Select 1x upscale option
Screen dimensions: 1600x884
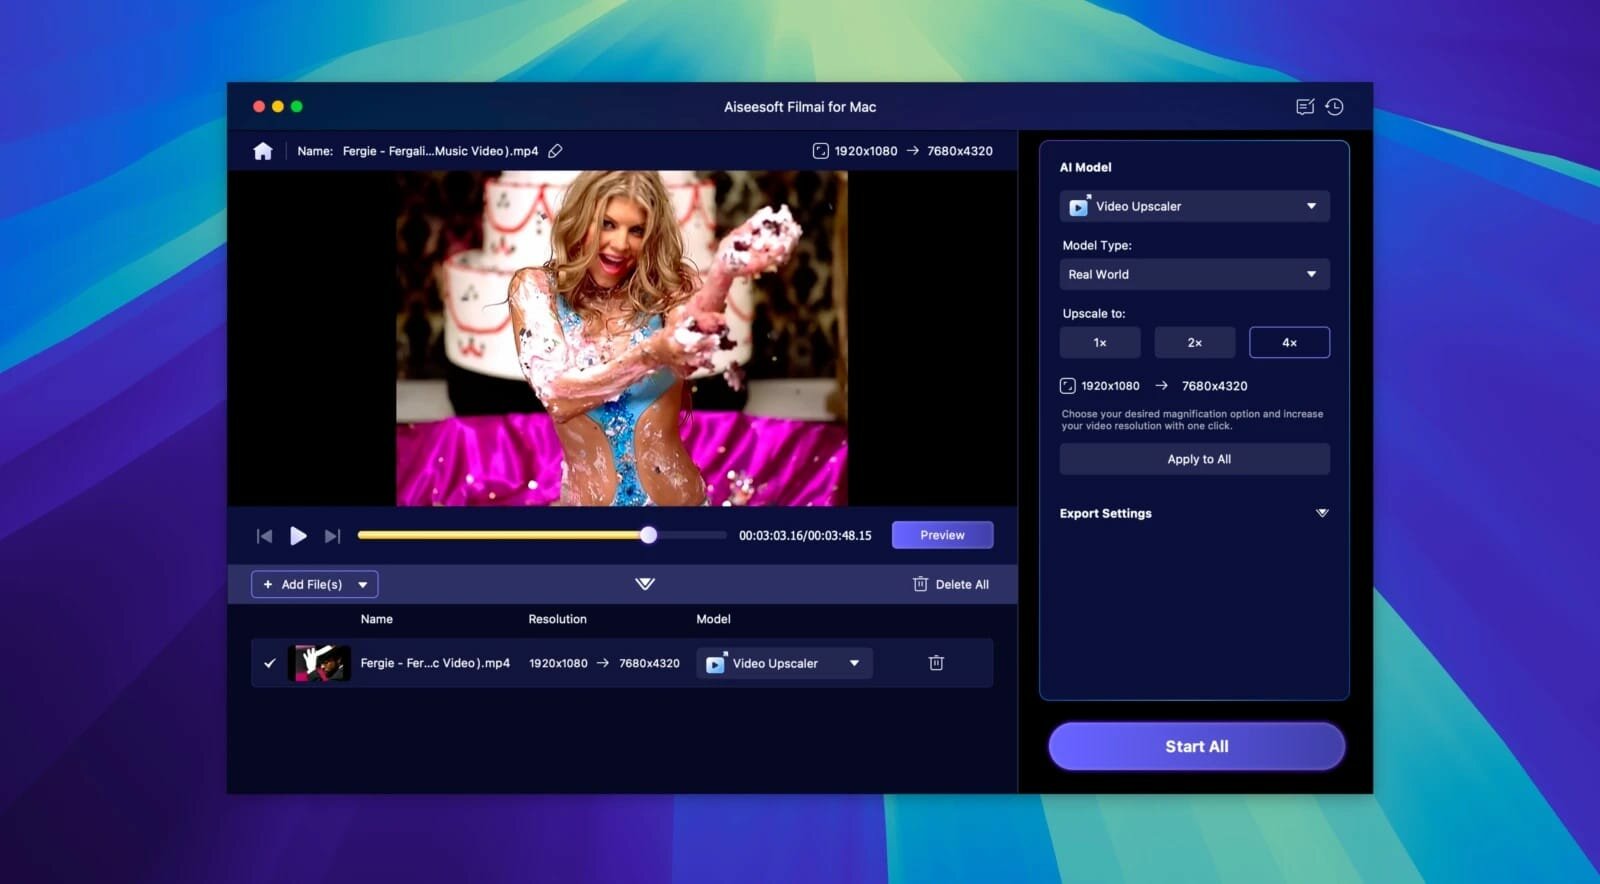pyautogui.click(x=1100, y=342)
